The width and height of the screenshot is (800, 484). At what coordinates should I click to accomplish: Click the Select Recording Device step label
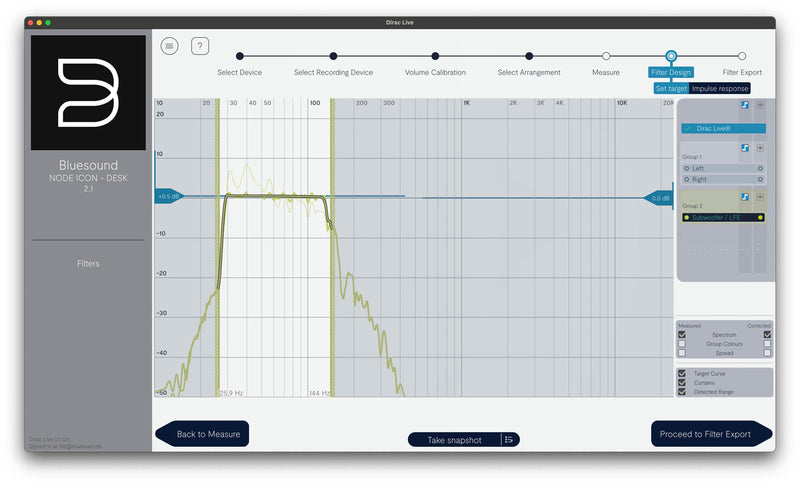[333, 72]
